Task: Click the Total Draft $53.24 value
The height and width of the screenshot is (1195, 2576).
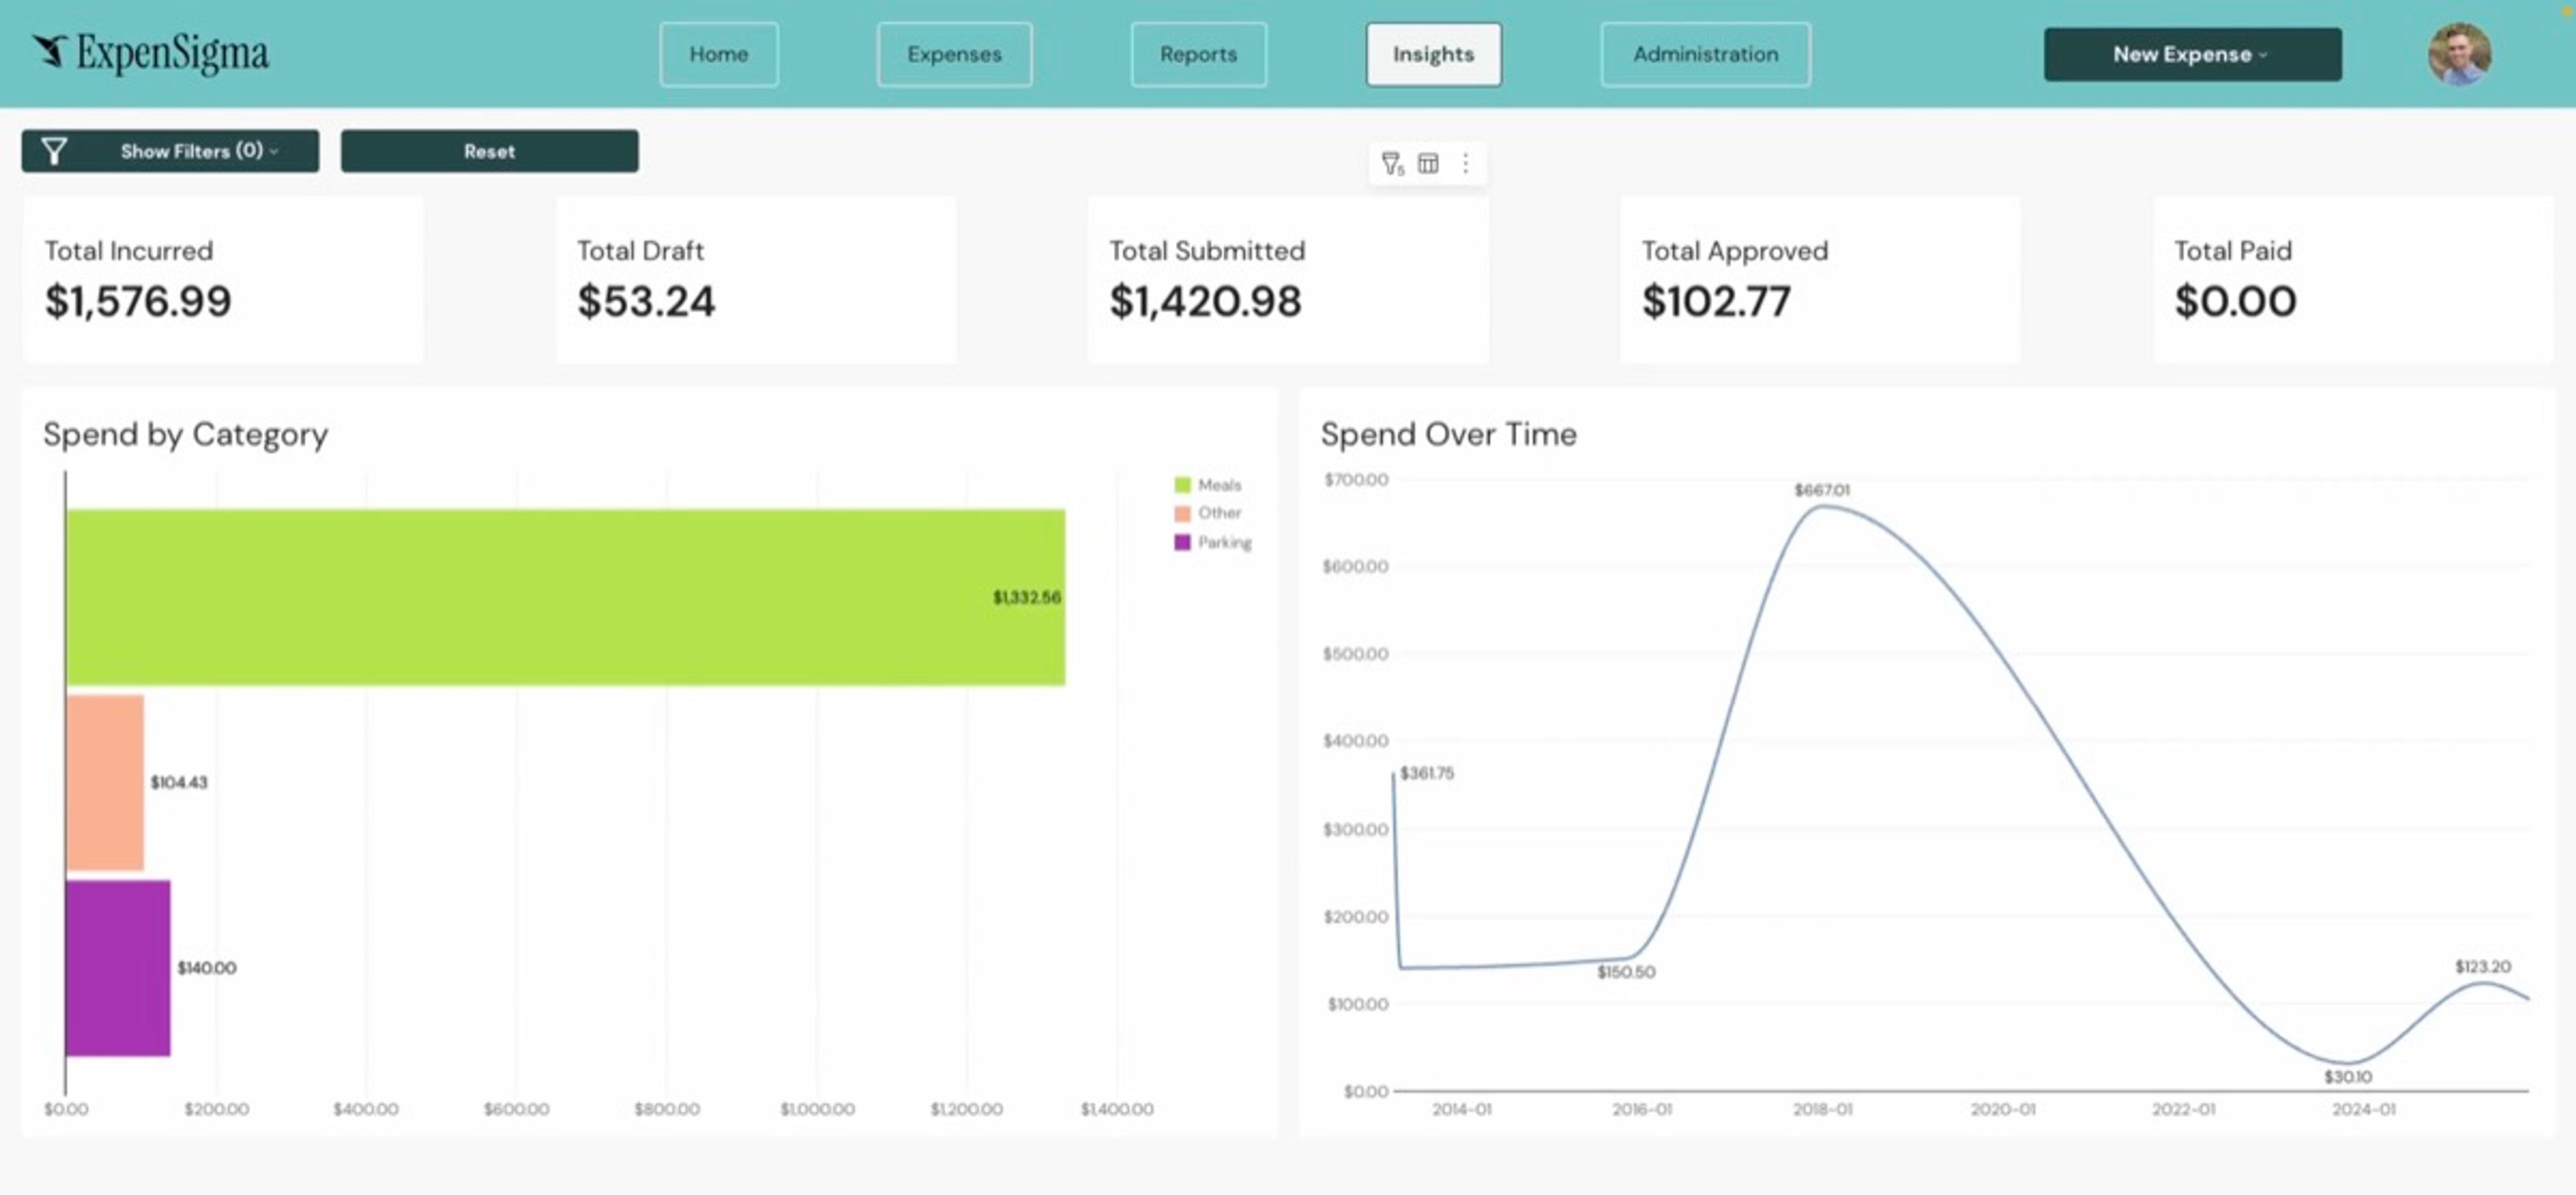Action: pos(646,301)
